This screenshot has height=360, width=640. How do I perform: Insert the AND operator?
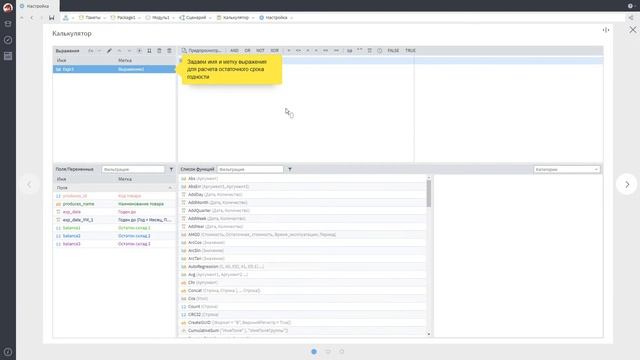234,50
